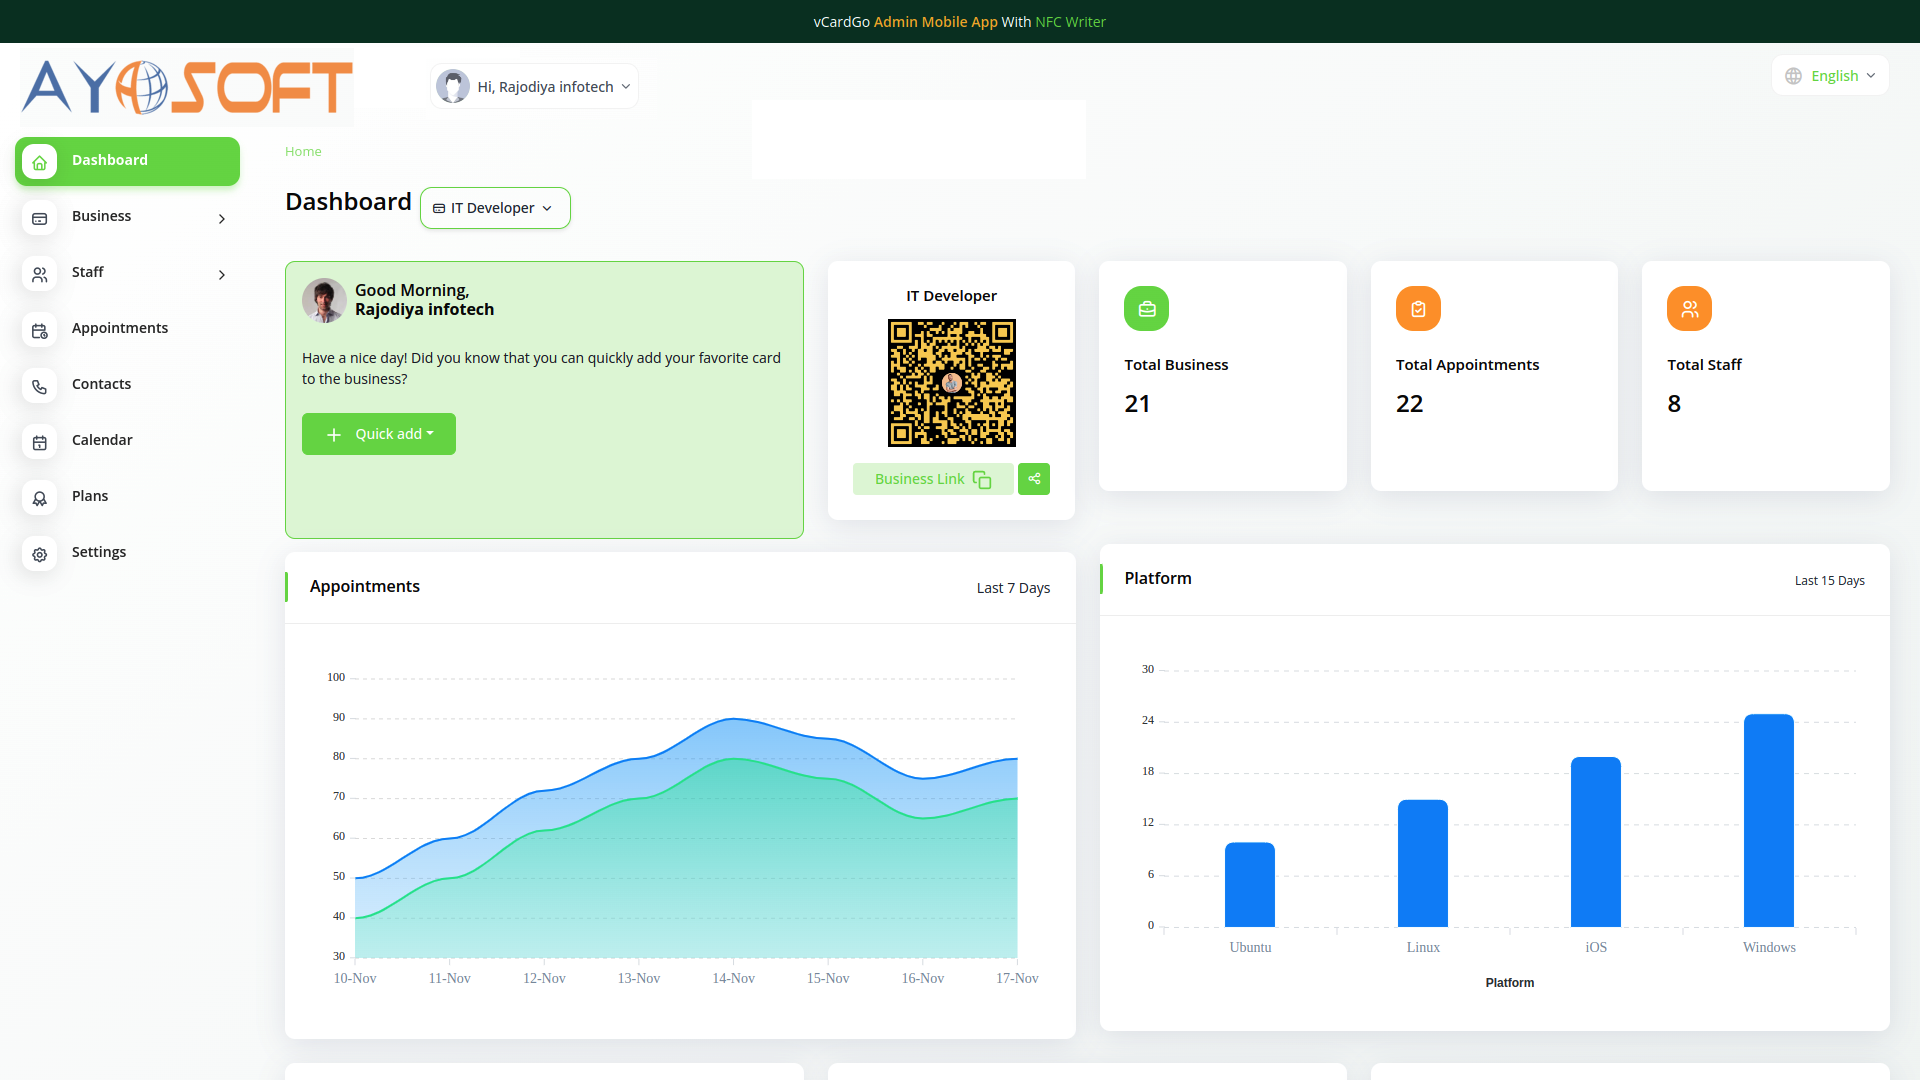Click the Settings gear icon in sidebar
The height and width of the screenshot is (1080, 1920).
pyautogui.click(x=40, y=554)
